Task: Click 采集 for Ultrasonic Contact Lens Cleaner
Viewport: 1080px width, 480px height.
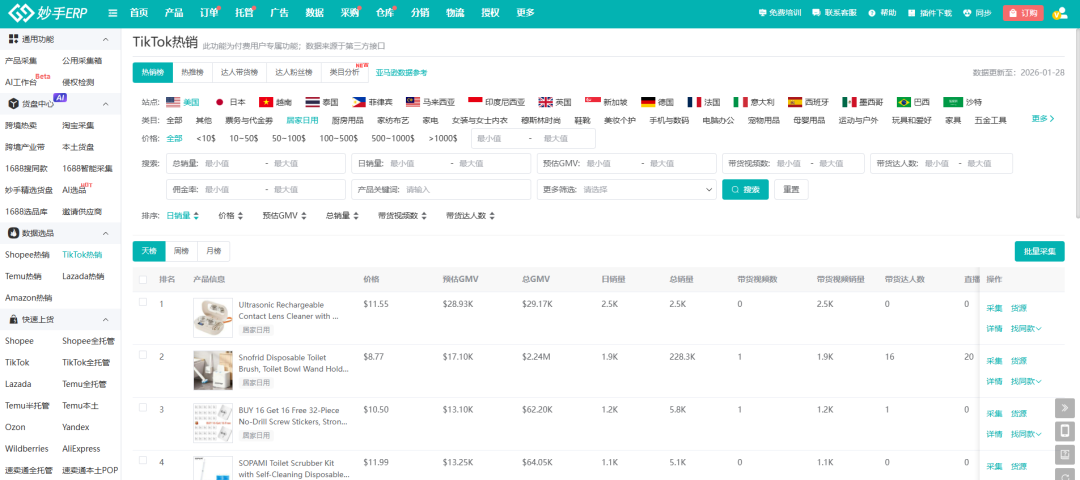Action: (995, 308)
